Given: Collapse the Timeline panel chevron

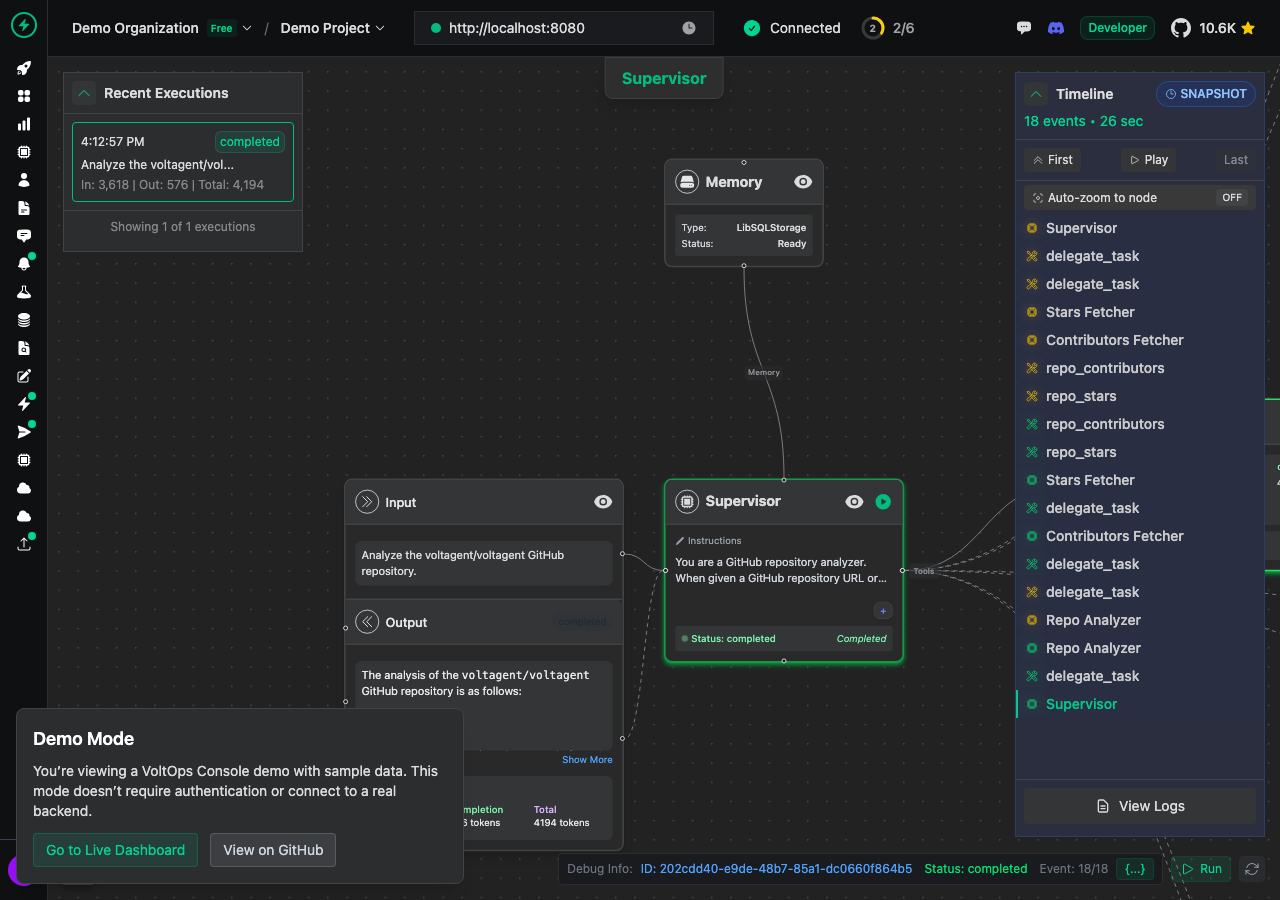Looking at the screenshot, I should (x=1036, y=94).
